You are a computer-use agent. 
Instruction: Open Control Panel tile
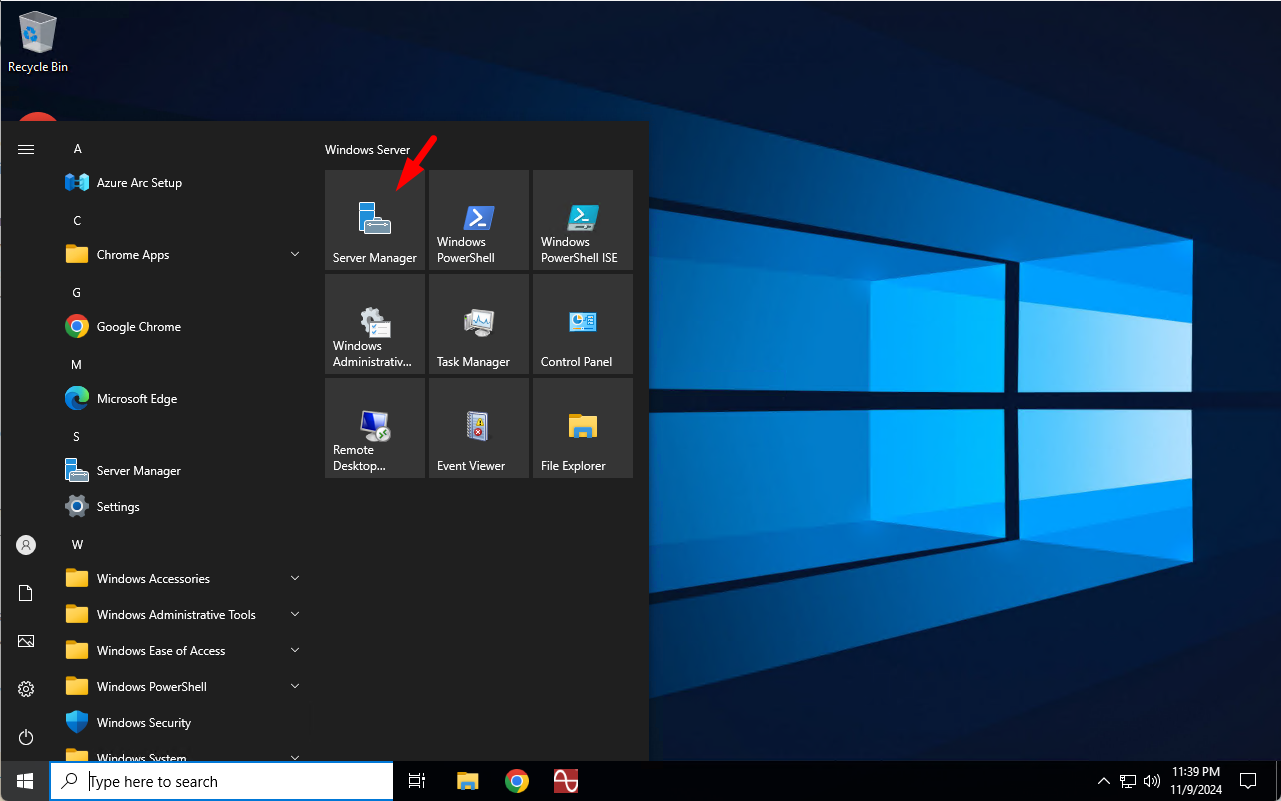[x=583, y=324]
